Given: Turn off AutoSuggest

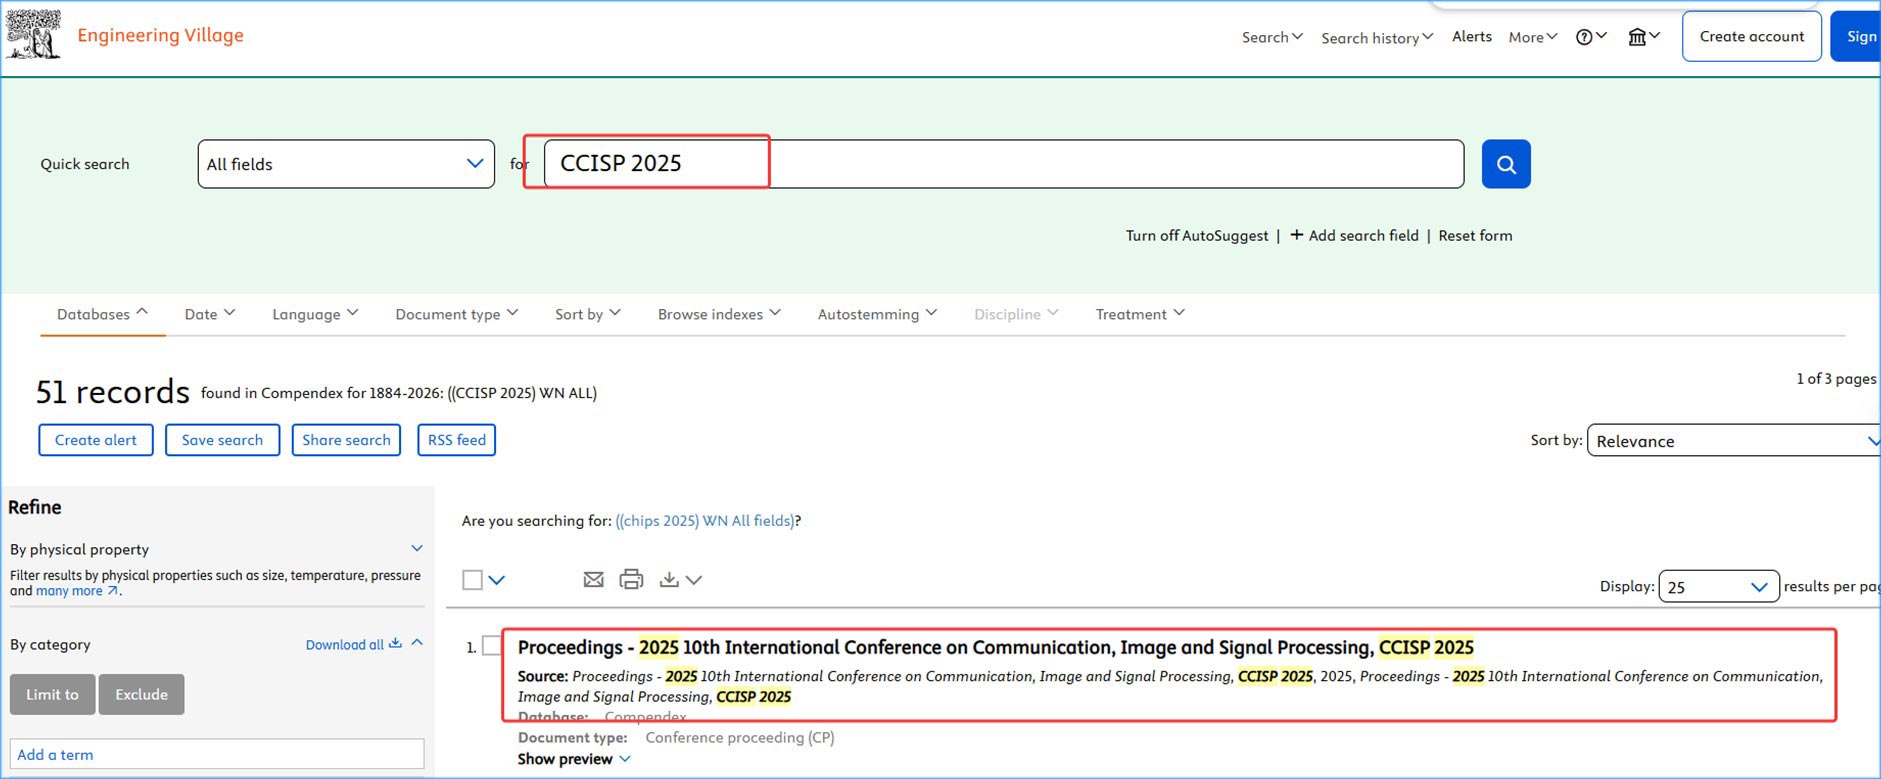Looking at the screenshot, I should pyautogui.click(x=1196, y=236).
